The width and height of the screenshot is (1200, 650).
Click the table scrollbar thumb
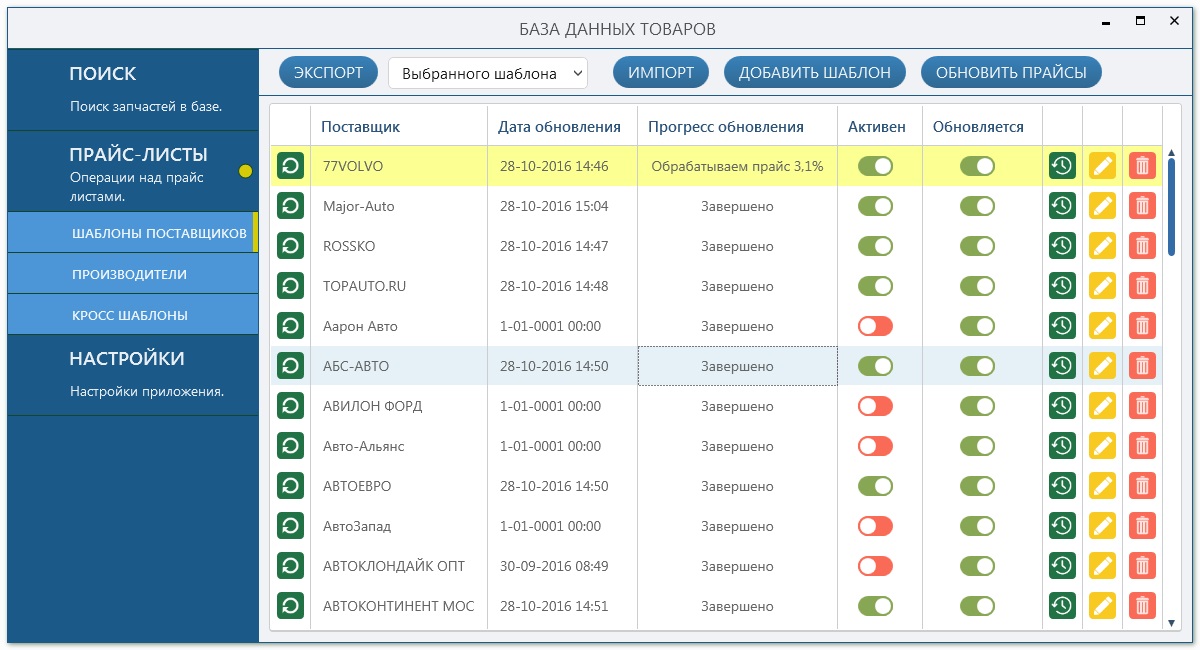point(1172,206)
